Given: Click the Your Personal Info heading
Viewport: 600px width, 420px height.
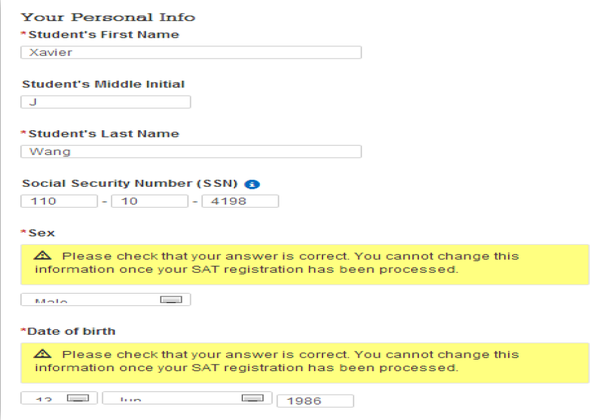Looking at the screenshot, I should (108, 17).
